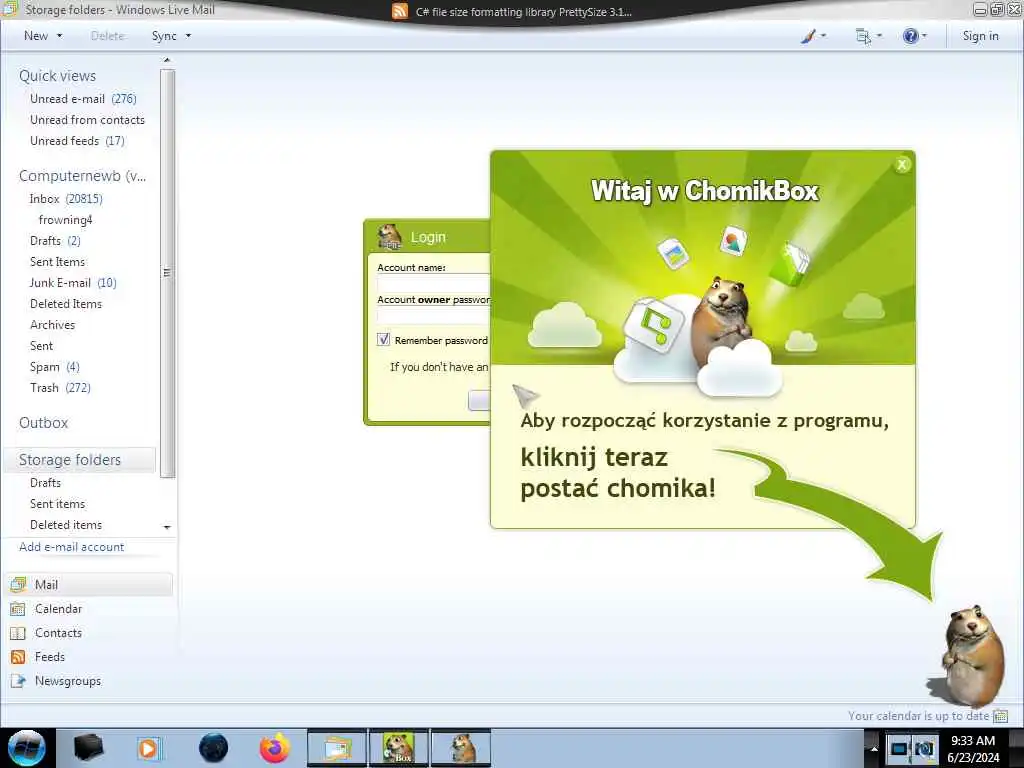Open the Trash folder
Viewport: 1024px width, 768px height.
point(60,387)
